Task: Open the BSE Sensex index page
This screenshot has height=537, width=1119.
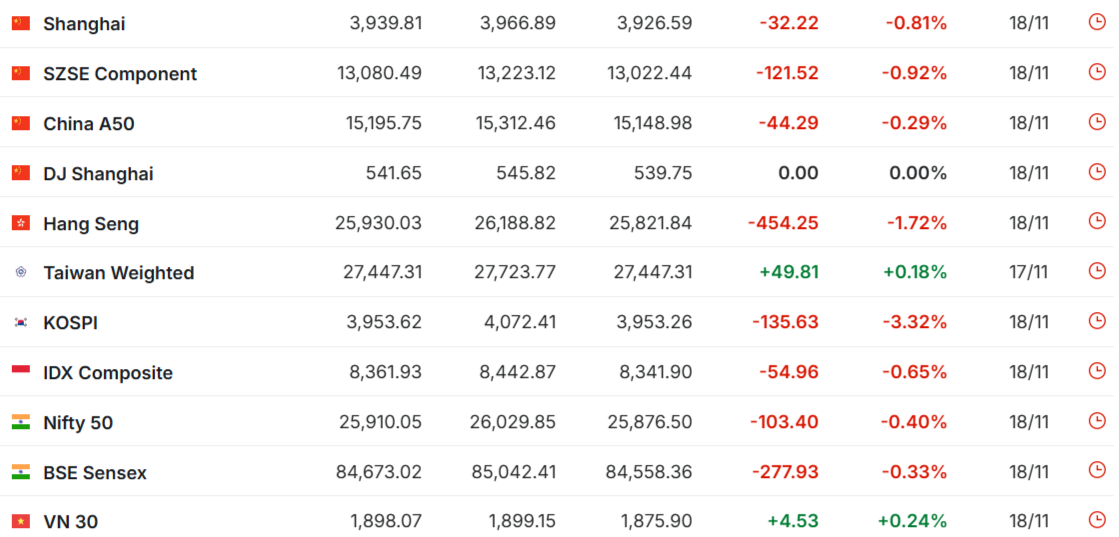Action: coord(95,473)
